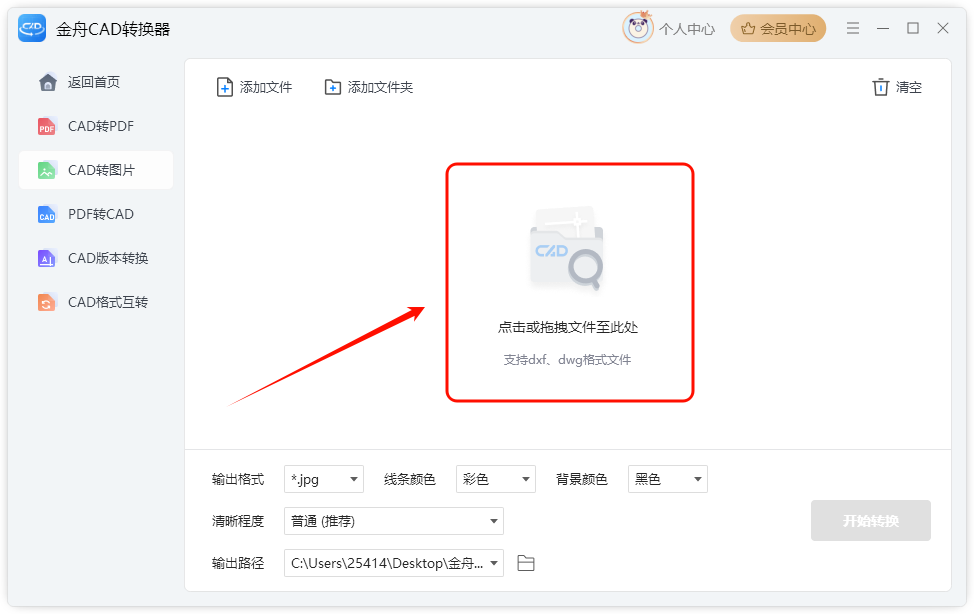
Task: Click the thumbs-up icon in 会员中心
Action: pyautogui.click(x=748, y=29)
